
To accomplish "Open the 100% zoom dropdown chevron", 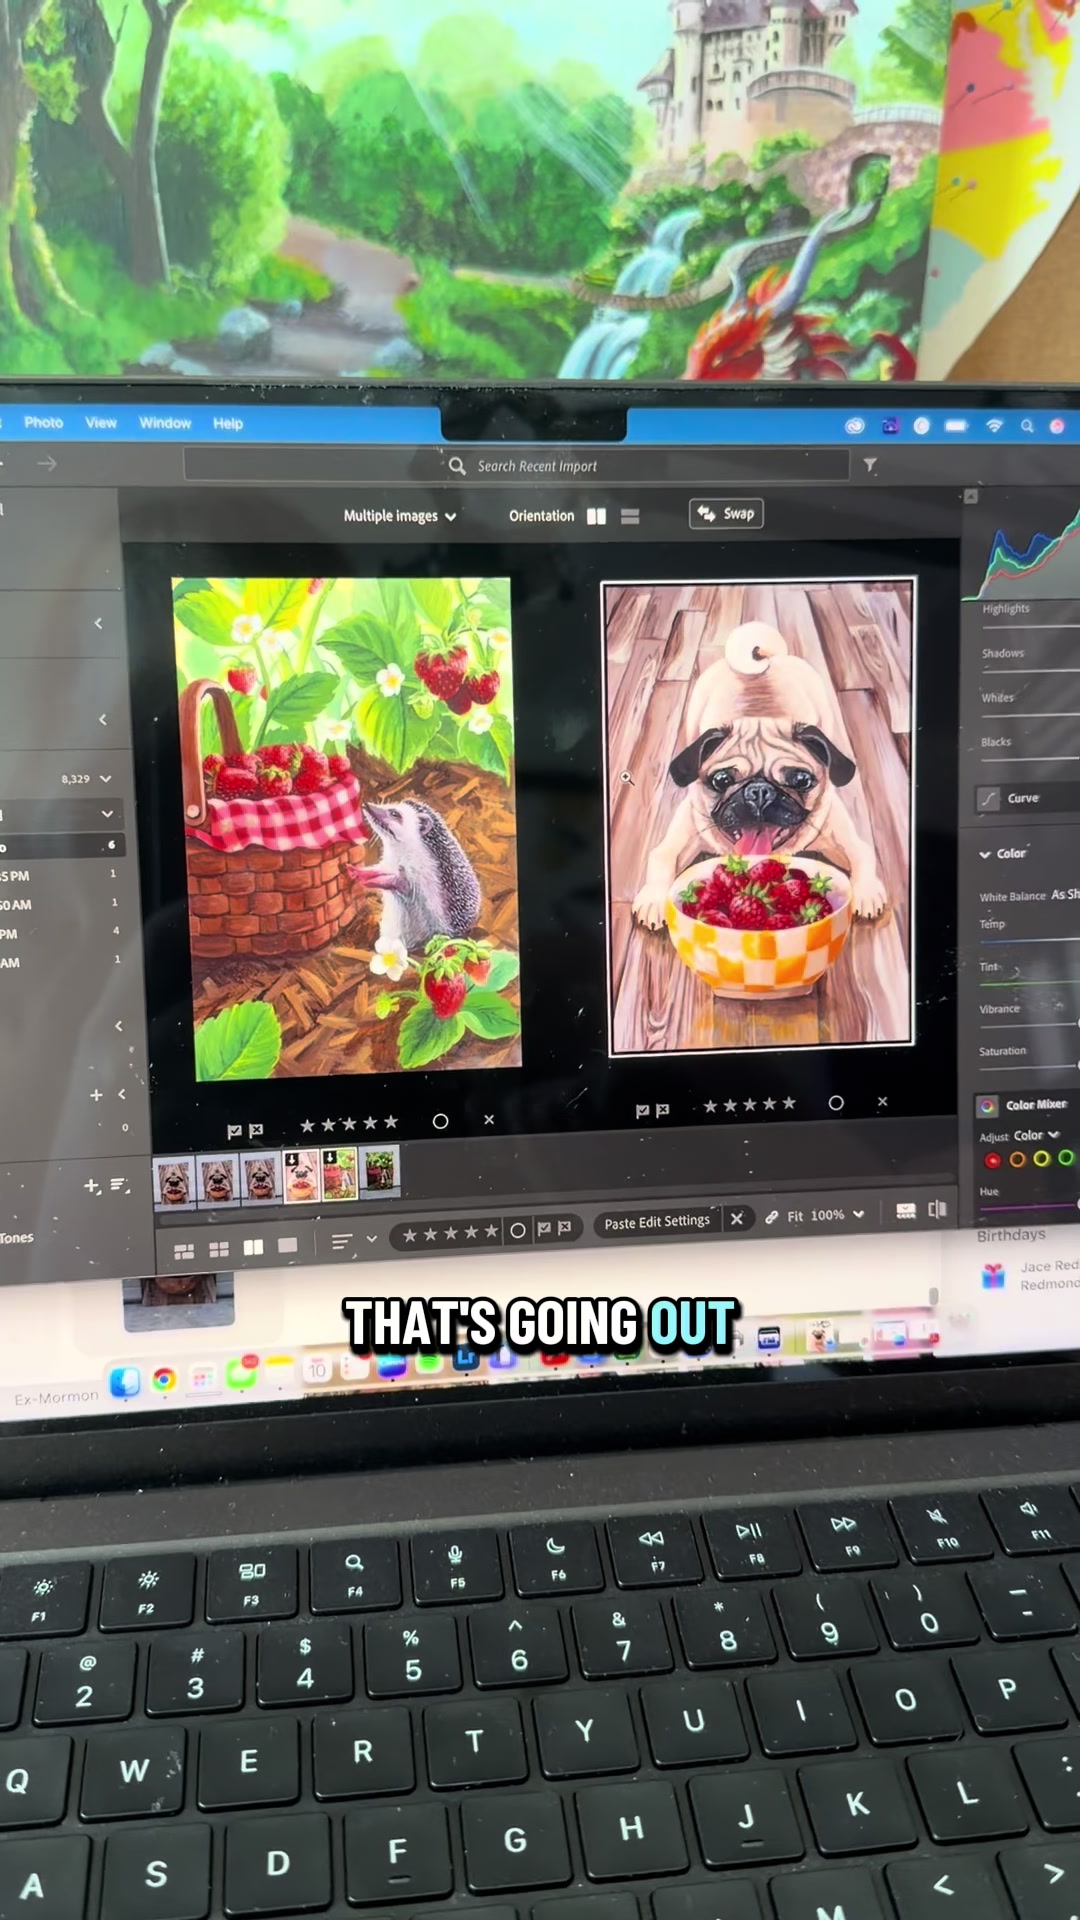I will 858,1214.
